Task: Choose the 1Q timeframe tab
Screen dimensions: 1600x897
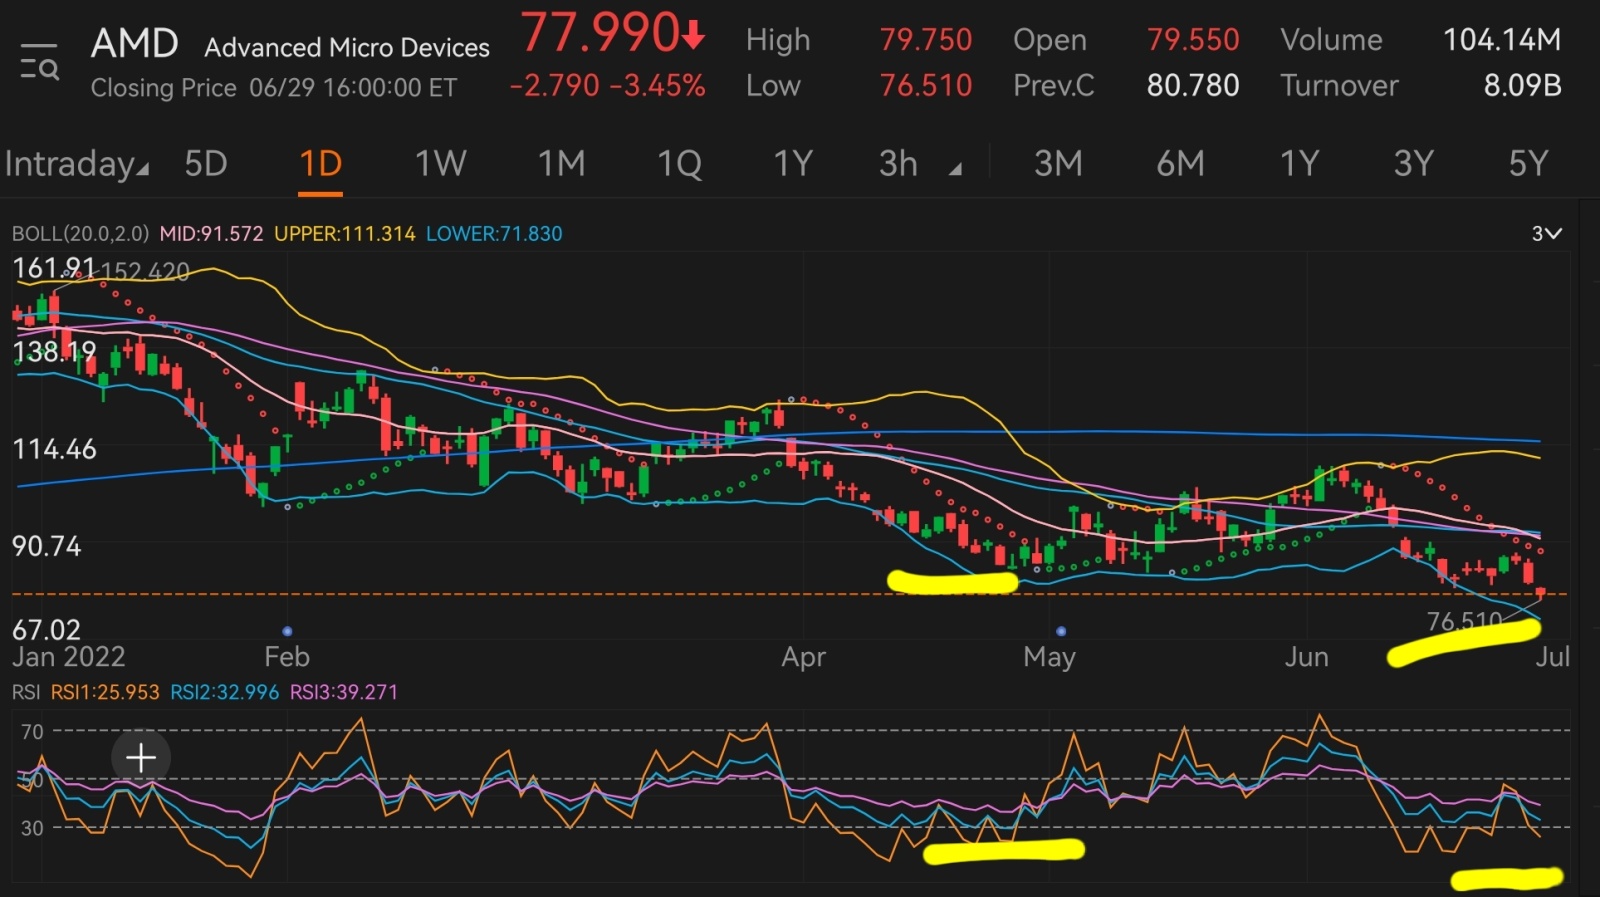Action: 679,163
